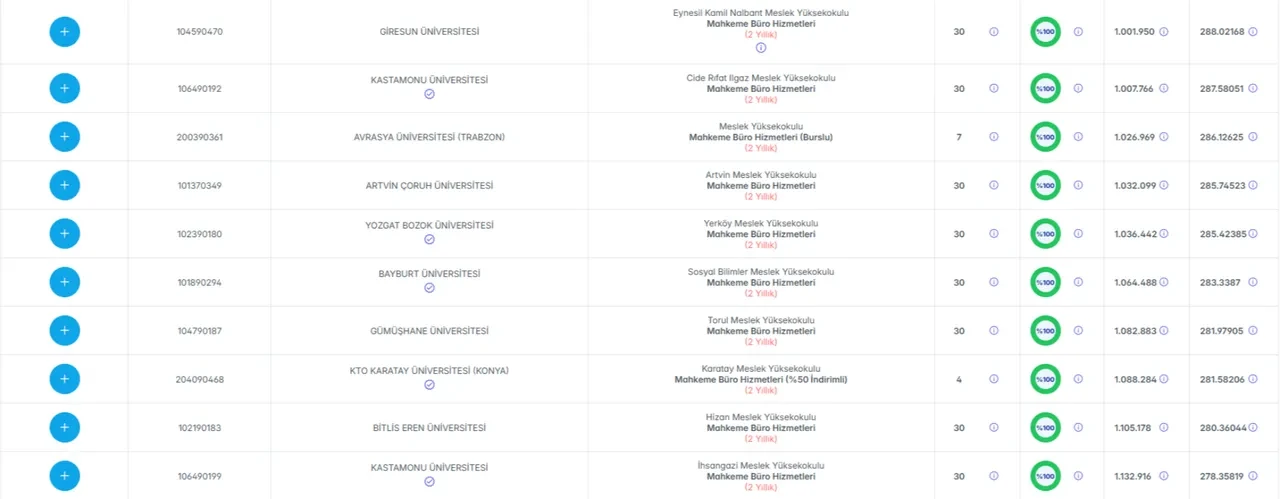Open info icon below Eynesil Kamil Nalbant program
1280x499 pixels.
coord(761,47)
